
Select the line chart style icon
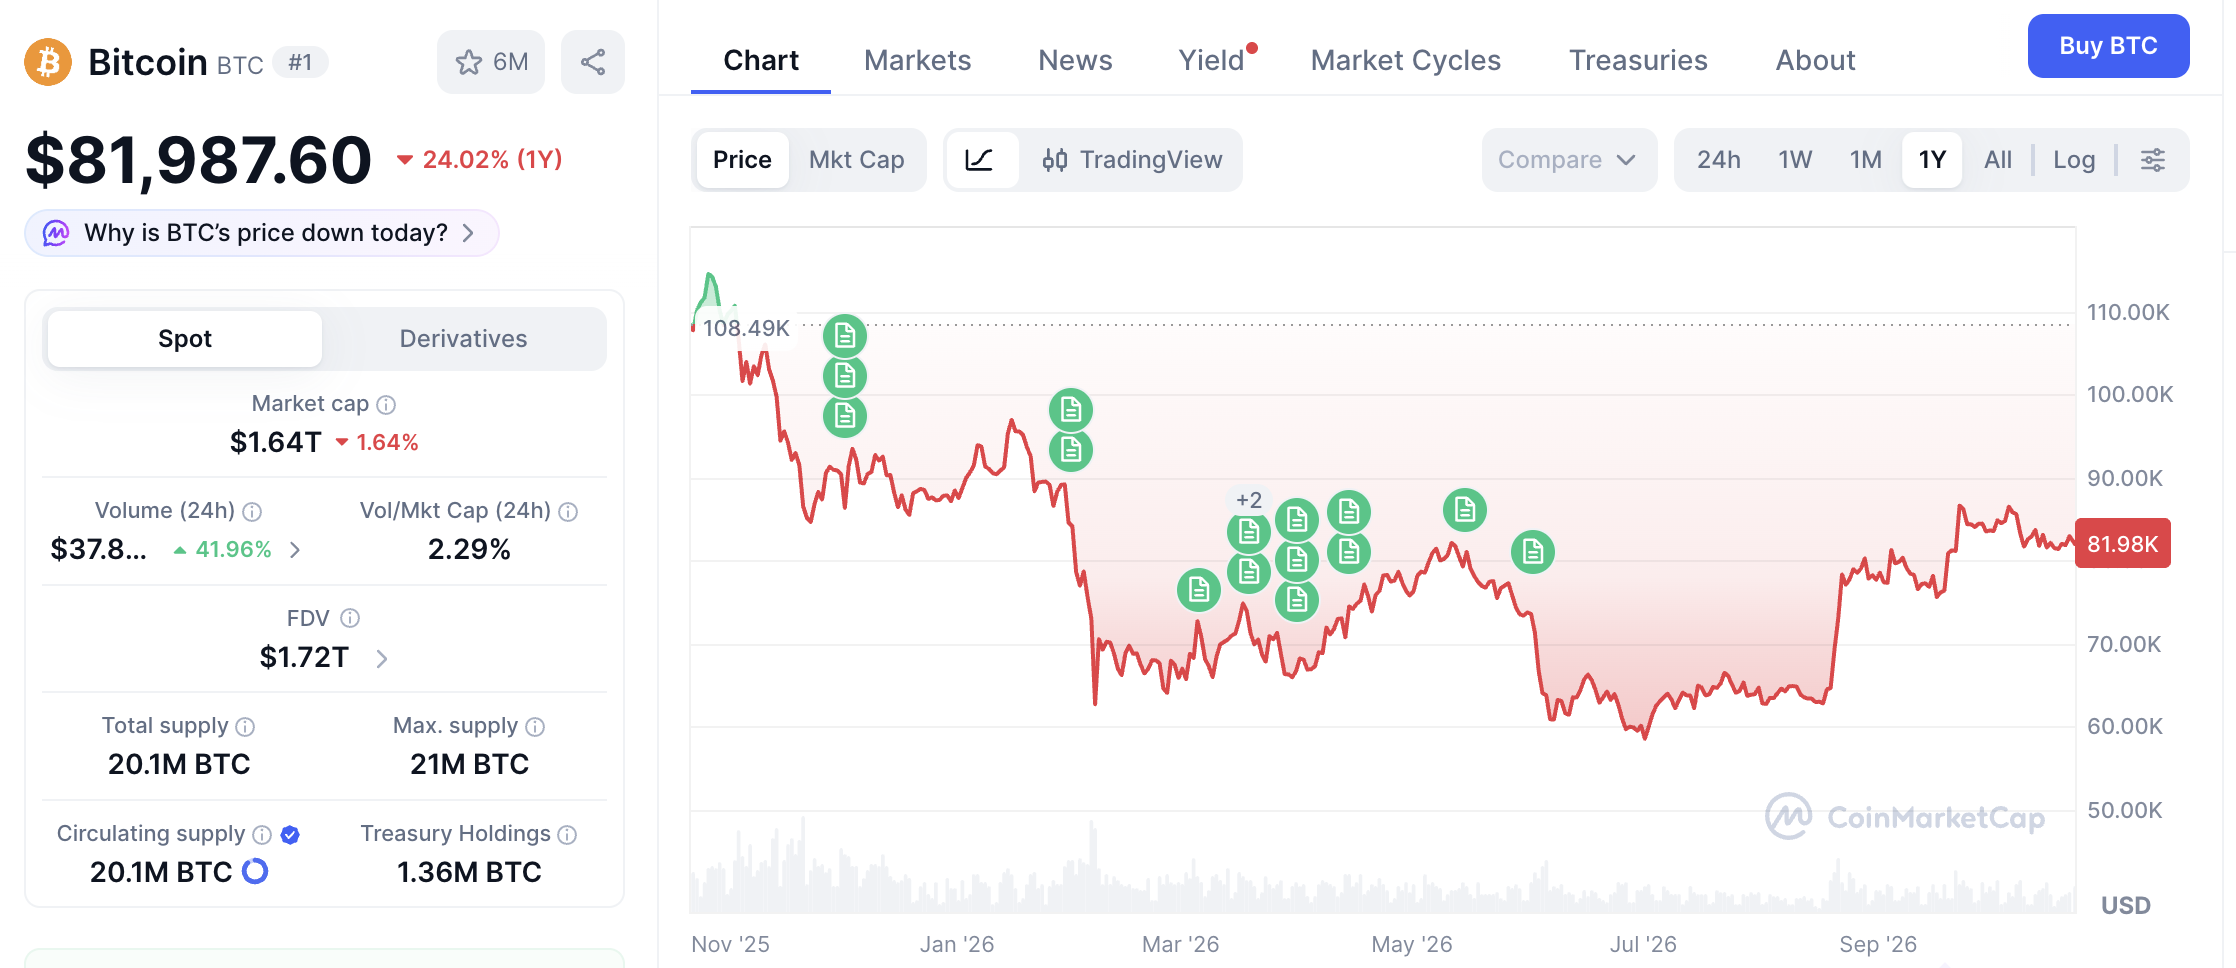pyautogui.click(x=980, y=160)
